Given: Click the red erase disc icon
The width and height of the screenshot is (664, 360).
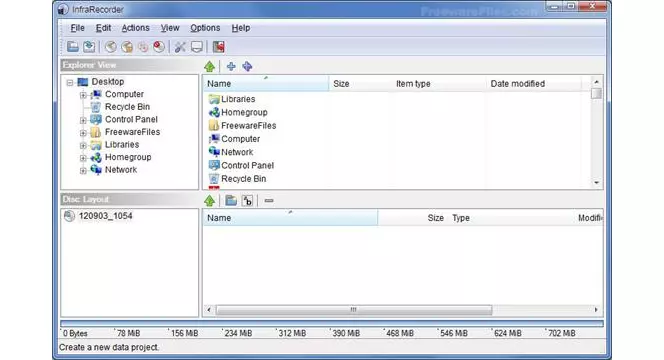Looking at the screenshot, I should tap(159, 47).
